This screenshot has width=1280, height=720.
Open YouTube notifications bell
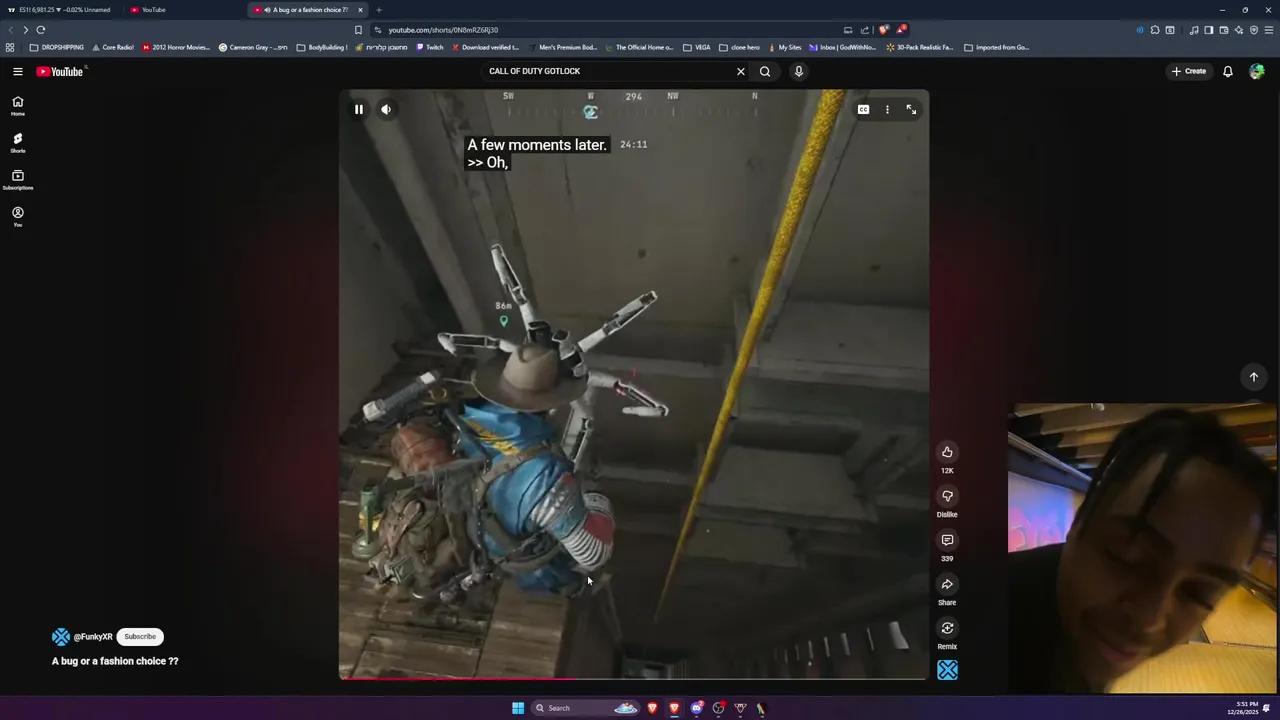[x=1228, y=71]
